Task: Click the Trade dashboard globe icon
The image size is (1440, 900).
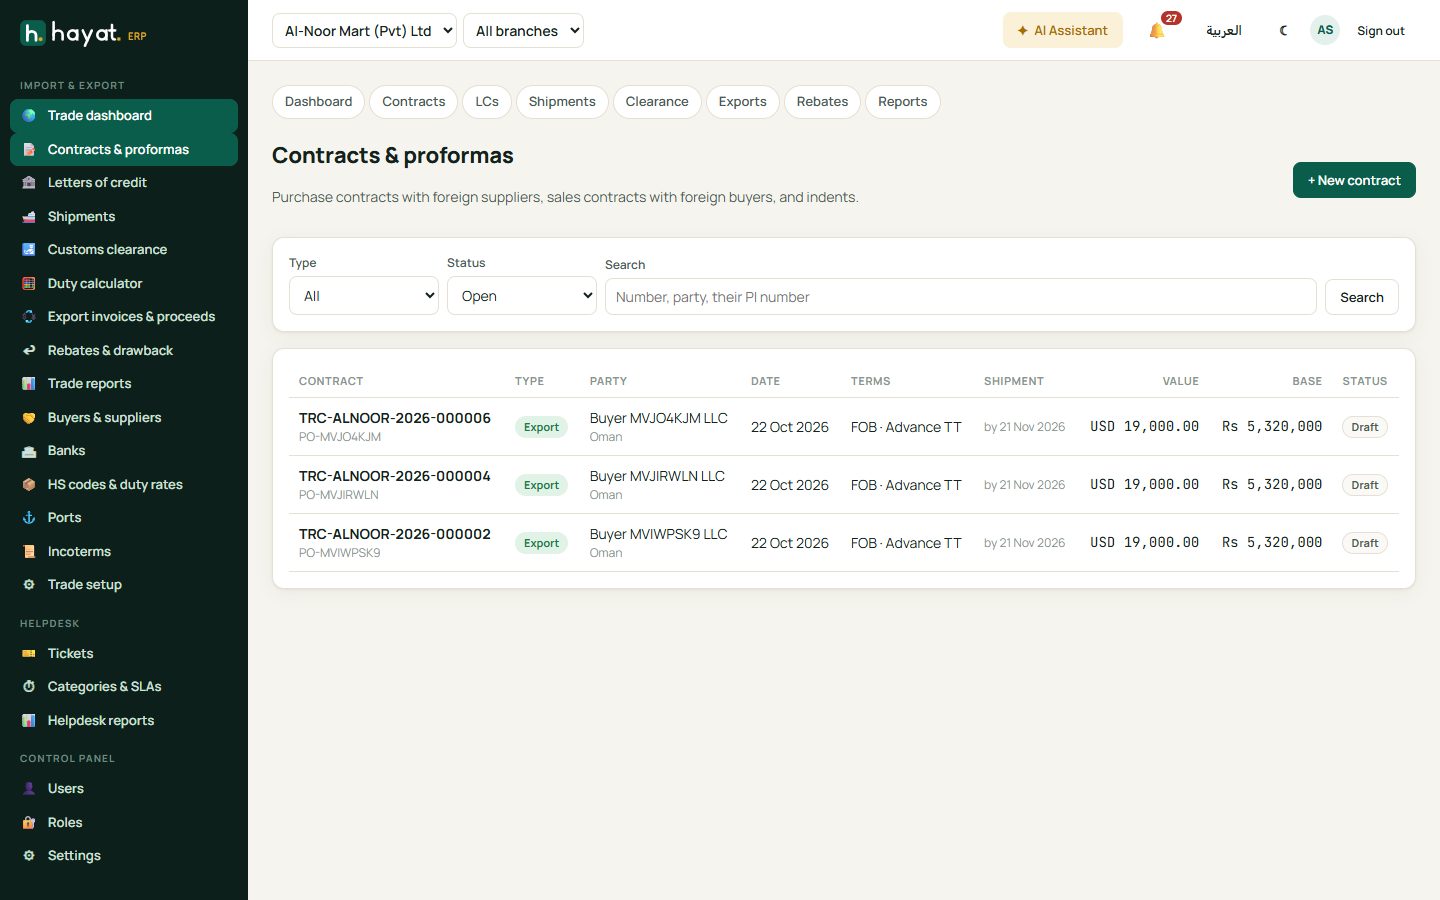Action: tap(29, 116)
